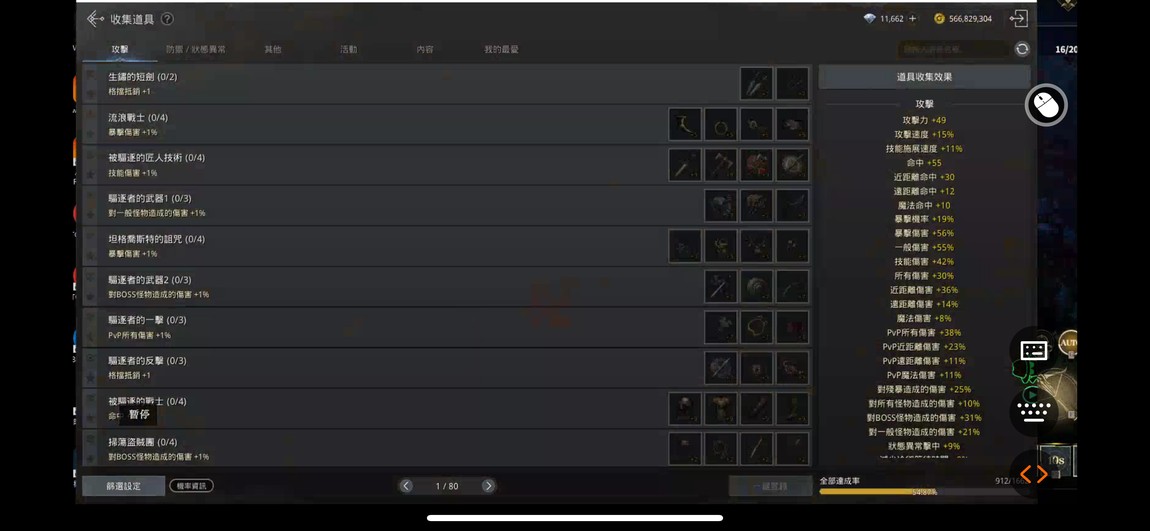Click the white mouse control icon

click(1046, 106)
